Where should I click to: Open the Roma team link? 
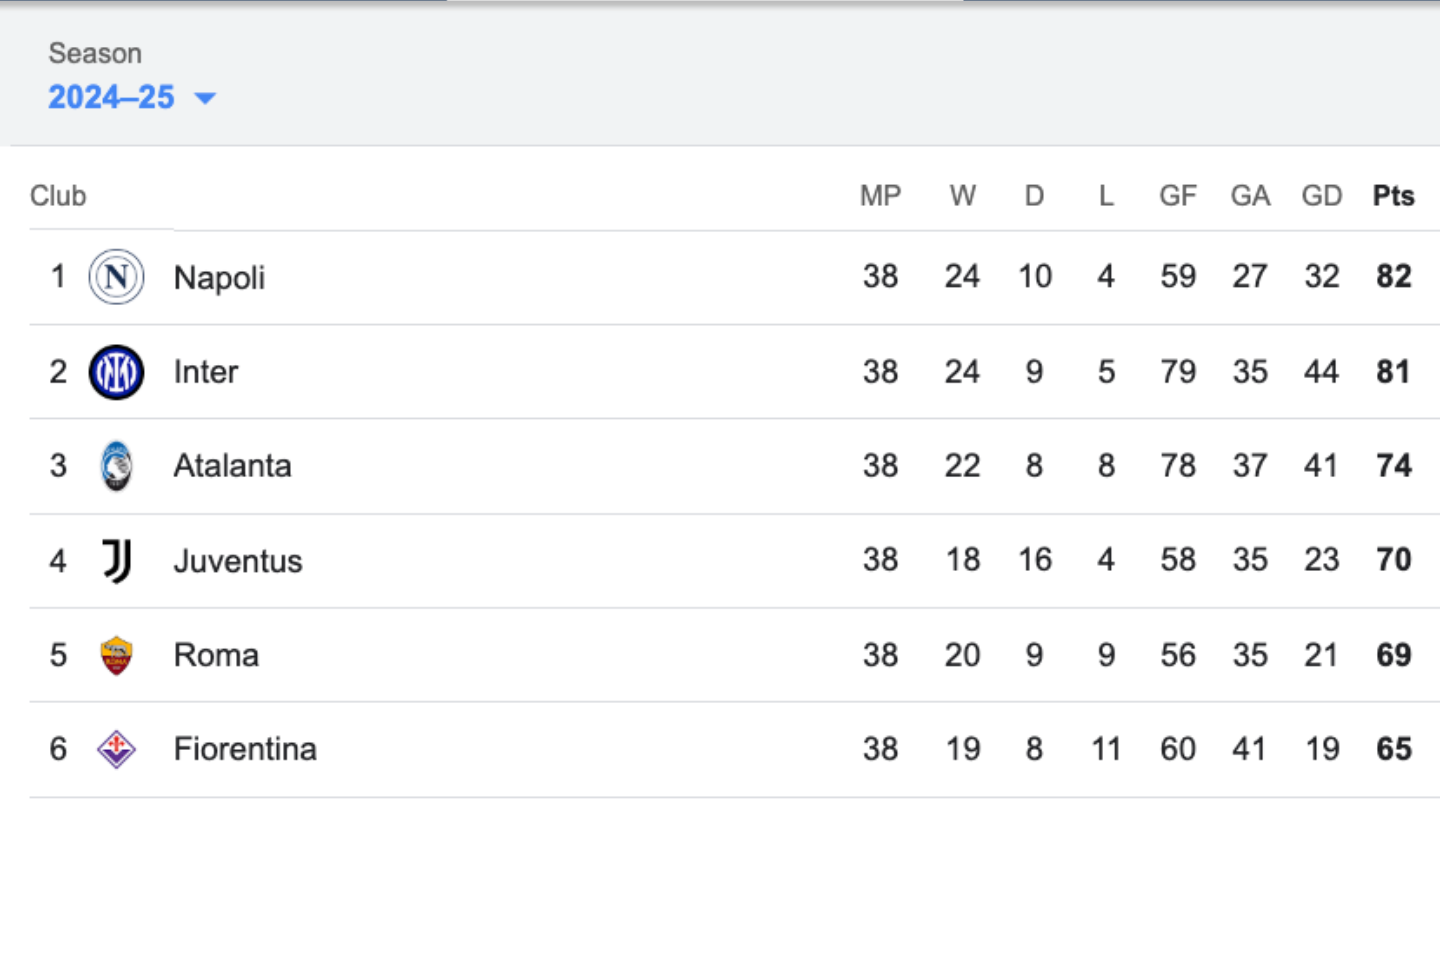coord(216,655)
